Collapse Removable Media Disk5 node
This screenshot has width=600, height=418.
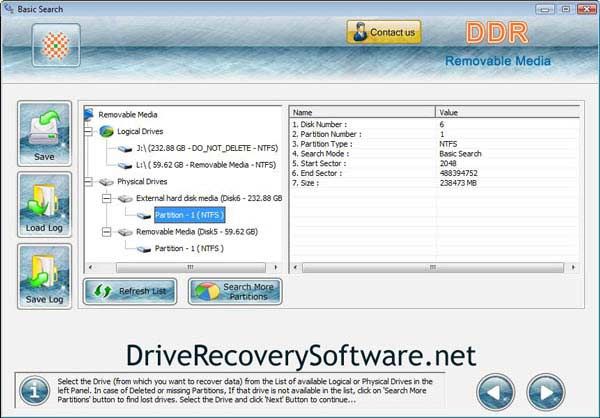(107, 232)
